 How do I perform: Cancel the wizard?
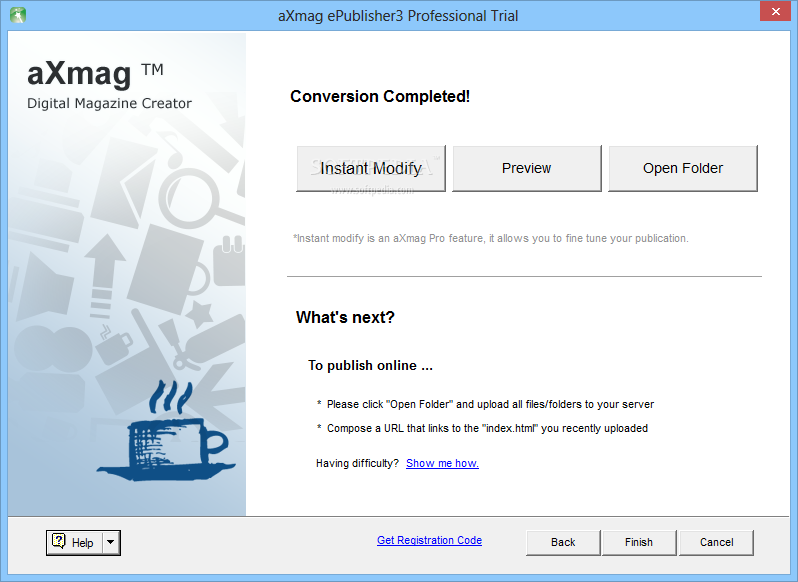(716, 542)
